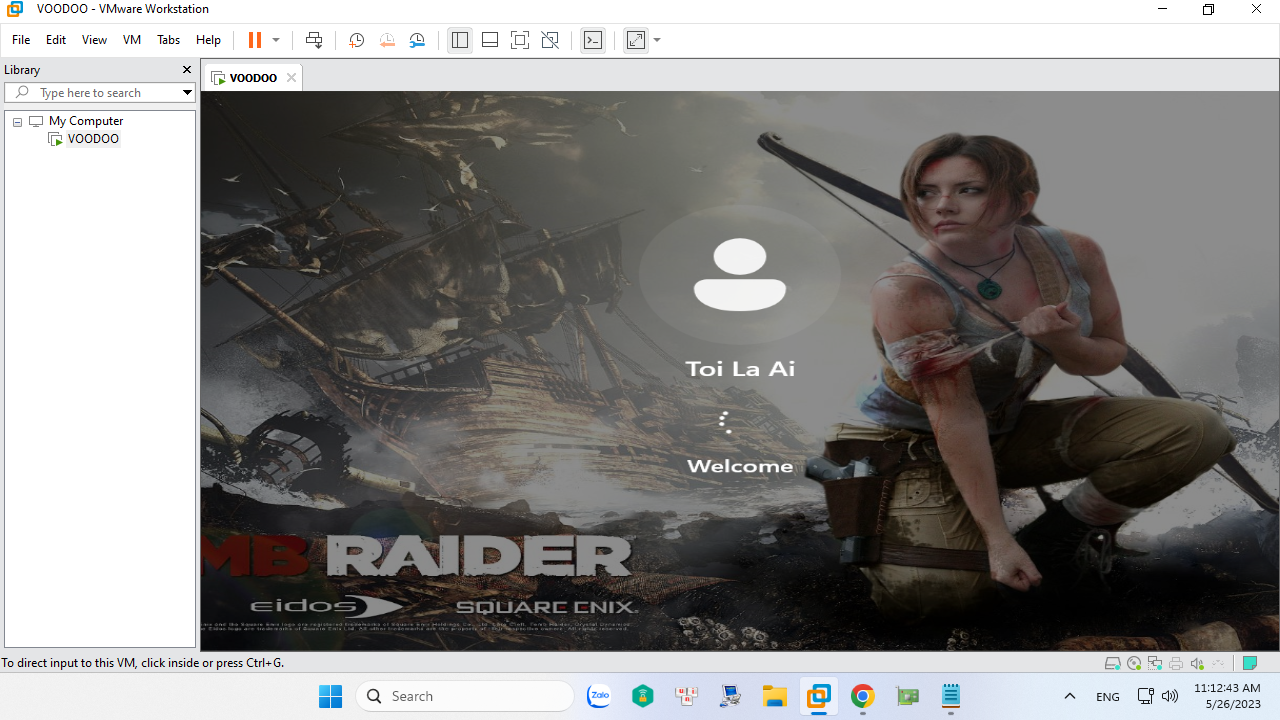Image resolution: width=1280 pixels, height=720 pixels.
Task: Toggle Unity mode icon
Action: pos(550,40)
